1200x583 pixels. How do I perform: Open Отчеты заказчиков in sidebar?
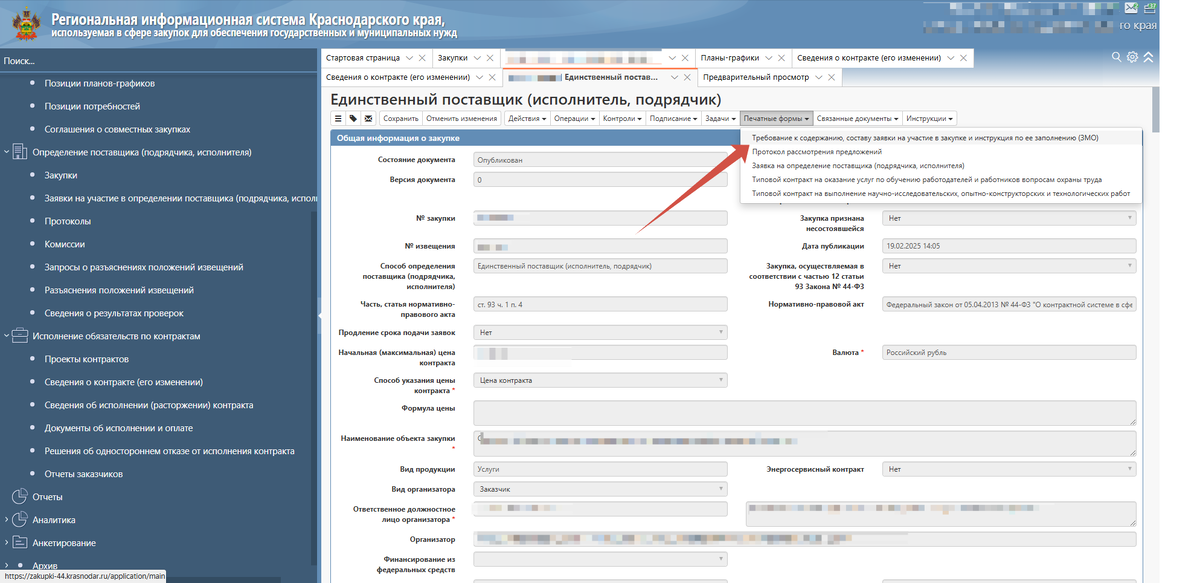pyautogui.click(x=84, y=474)
